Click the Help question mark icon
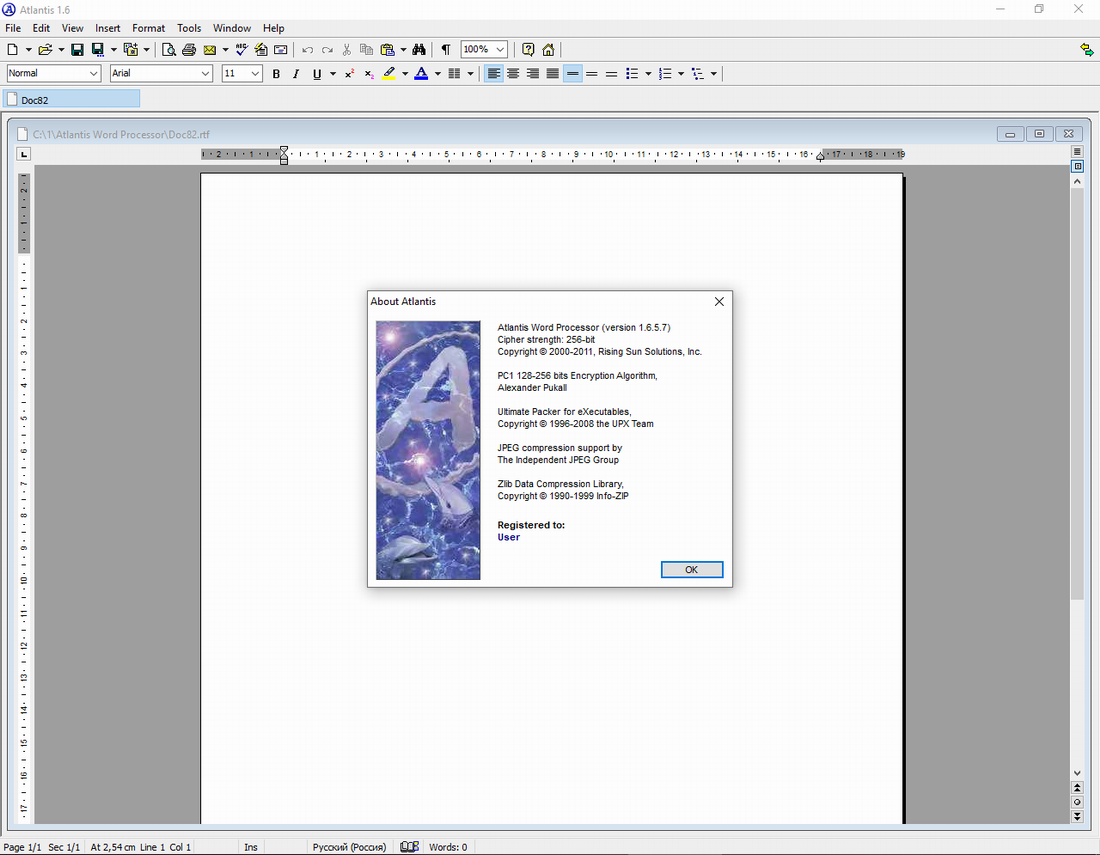Screen dimensions: 1100x855 pyautogui.click(x=528, y=50)
